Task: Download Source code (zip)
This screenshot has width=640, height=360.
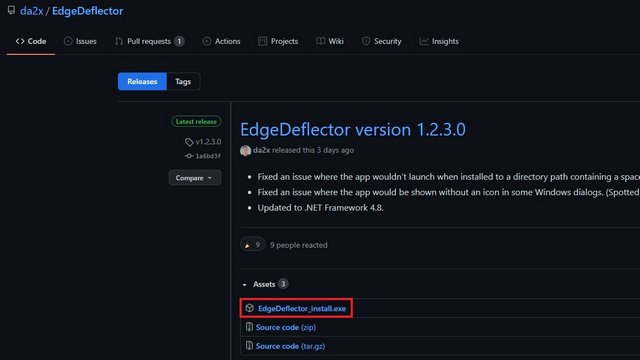Action: 286,327
